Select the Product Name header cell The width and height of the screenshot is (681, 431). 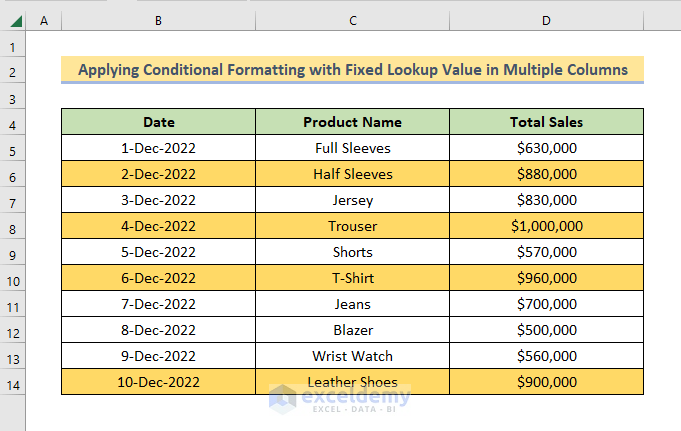(x=352, y=122)
